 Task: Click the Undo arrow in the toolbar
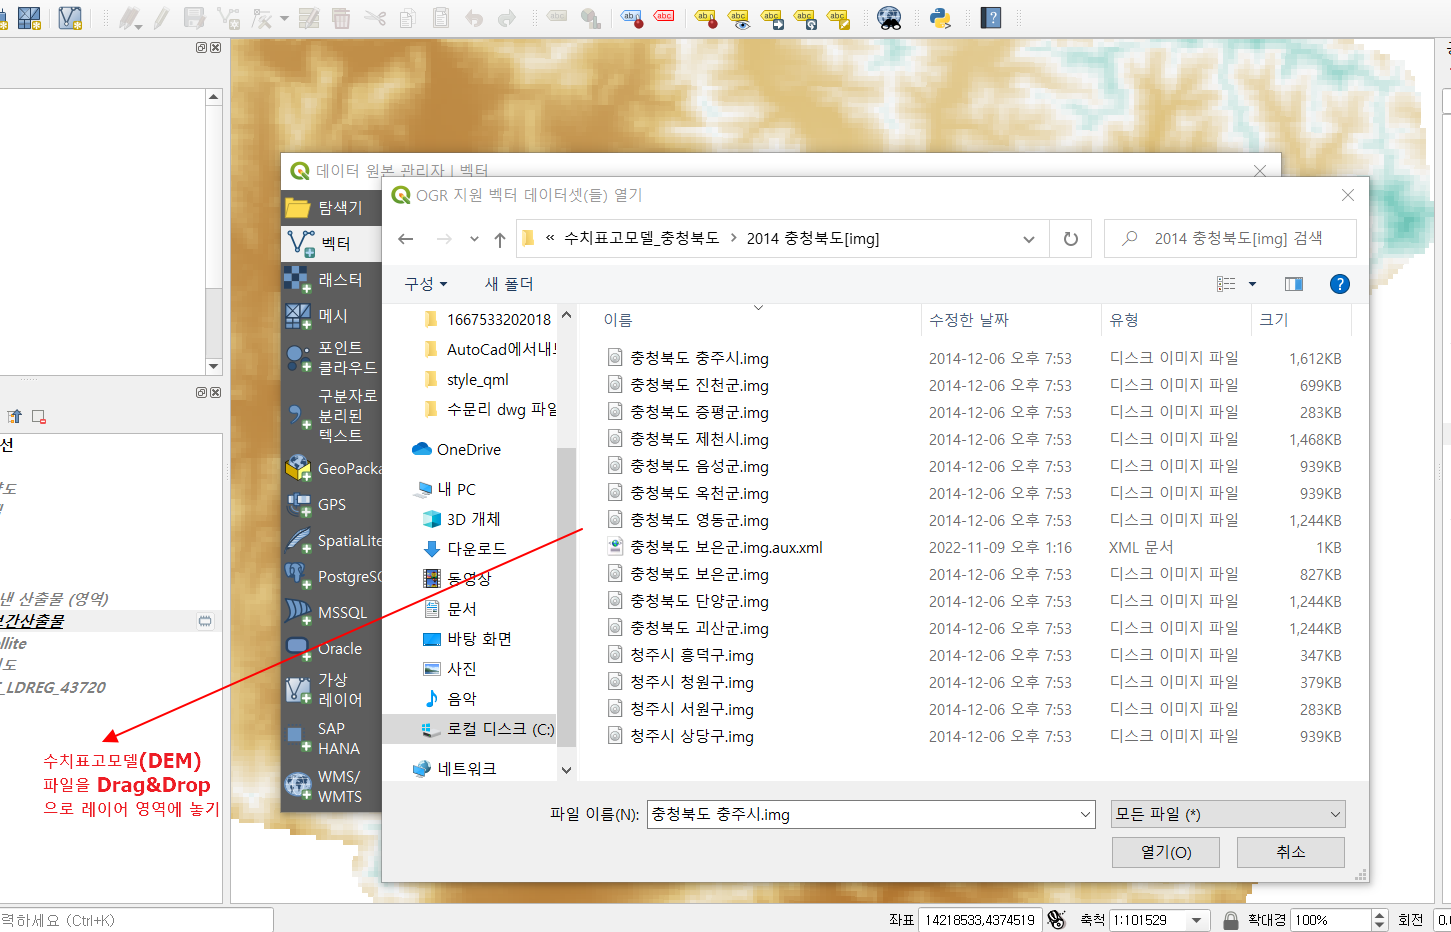(474, 17)
